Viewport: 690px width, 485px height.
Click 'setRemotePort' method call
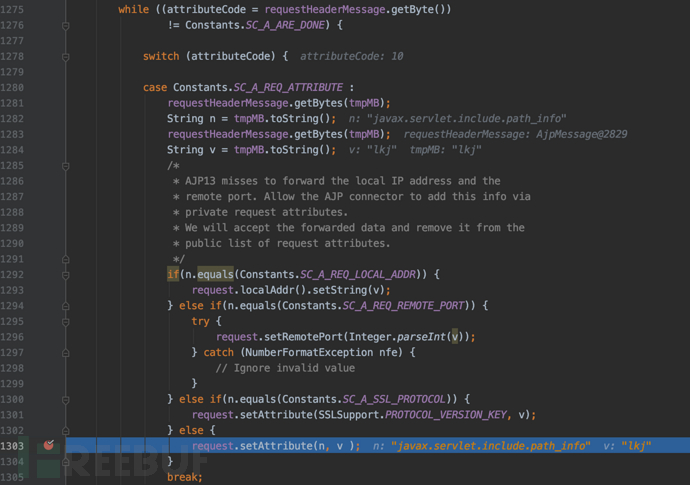point(303,337)
